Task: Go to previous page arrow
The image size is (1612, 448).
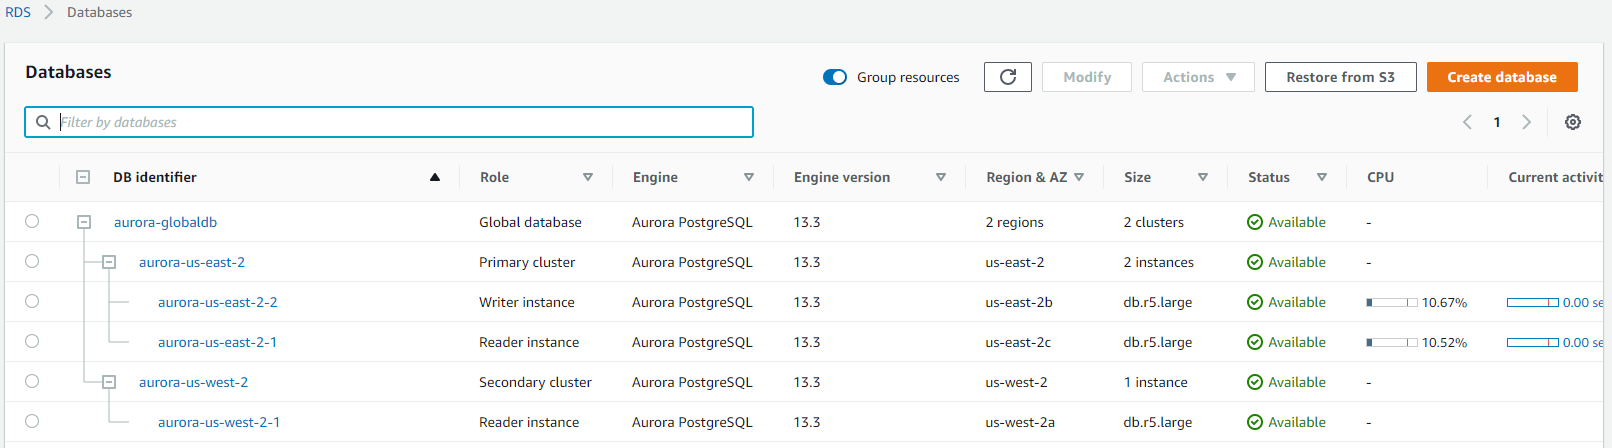Action: point(1467,122)
